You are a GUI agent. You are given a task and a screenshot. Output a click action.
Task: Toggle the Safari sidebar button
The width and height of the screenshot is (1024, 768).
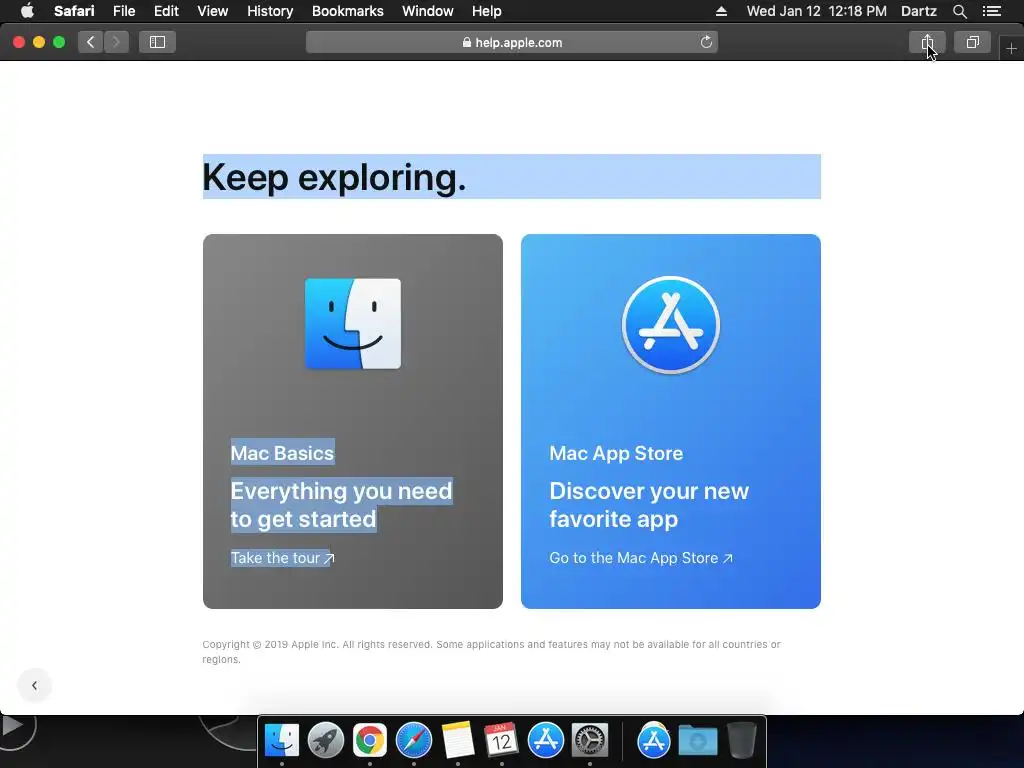click(157, 42)
